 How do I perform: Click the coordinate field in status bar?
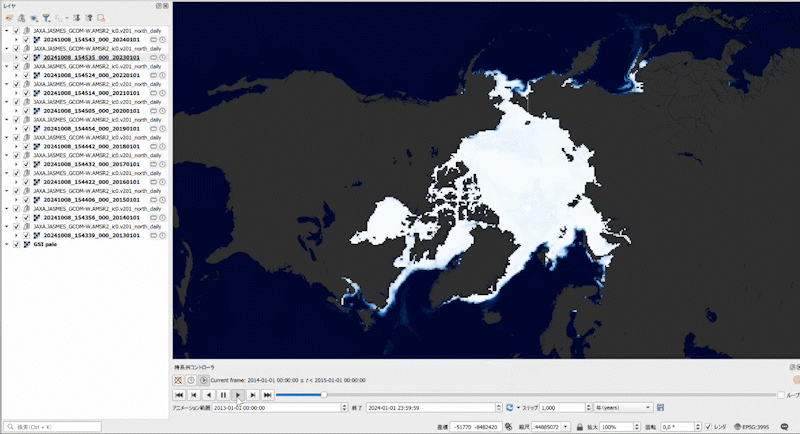[x=476, y=427]
